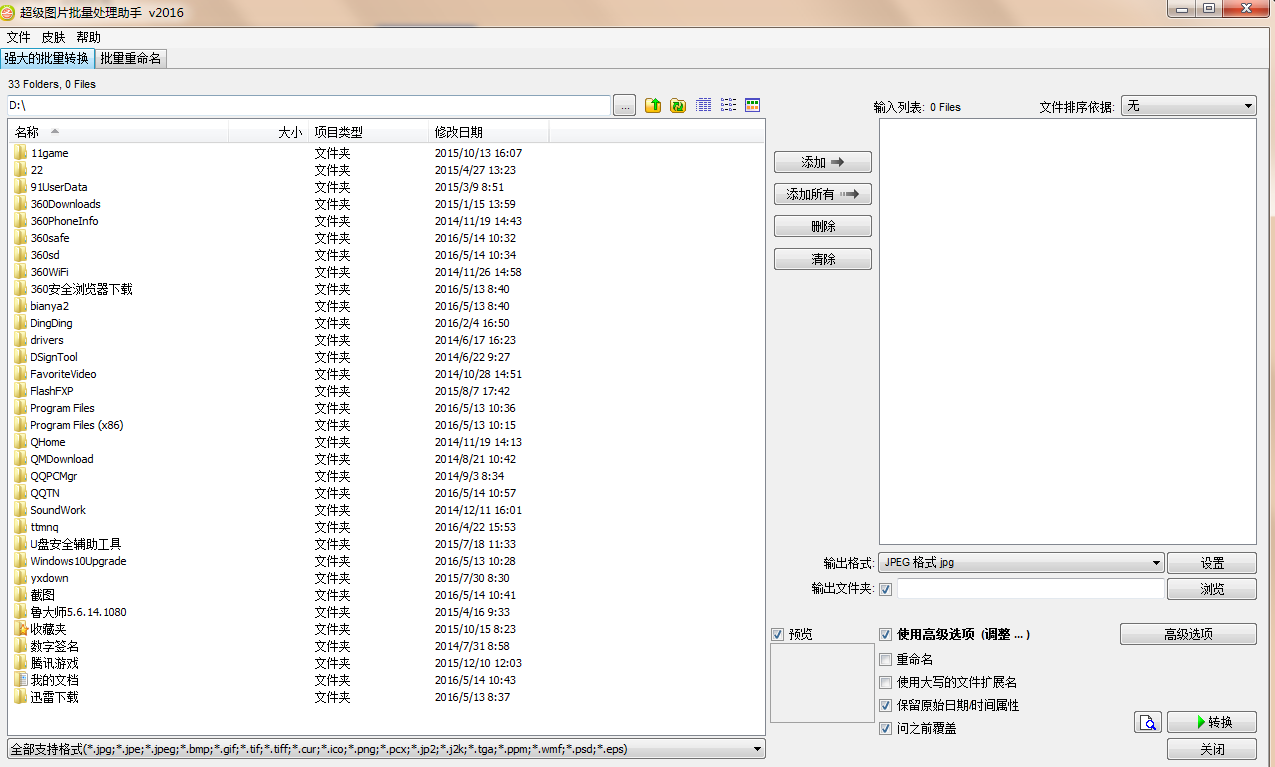Switch to details list view icon

click(704, 105)
